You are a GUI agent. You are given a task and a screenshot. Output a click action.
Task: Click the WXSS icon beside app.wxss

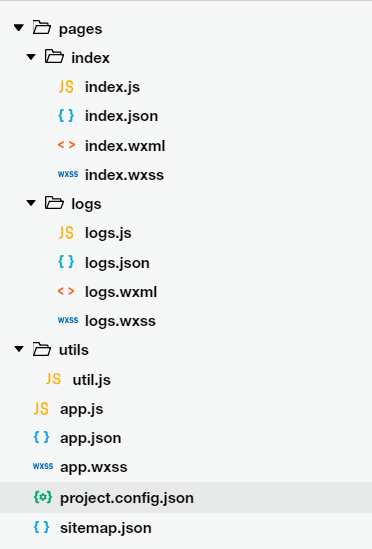[x=43, y=466]
